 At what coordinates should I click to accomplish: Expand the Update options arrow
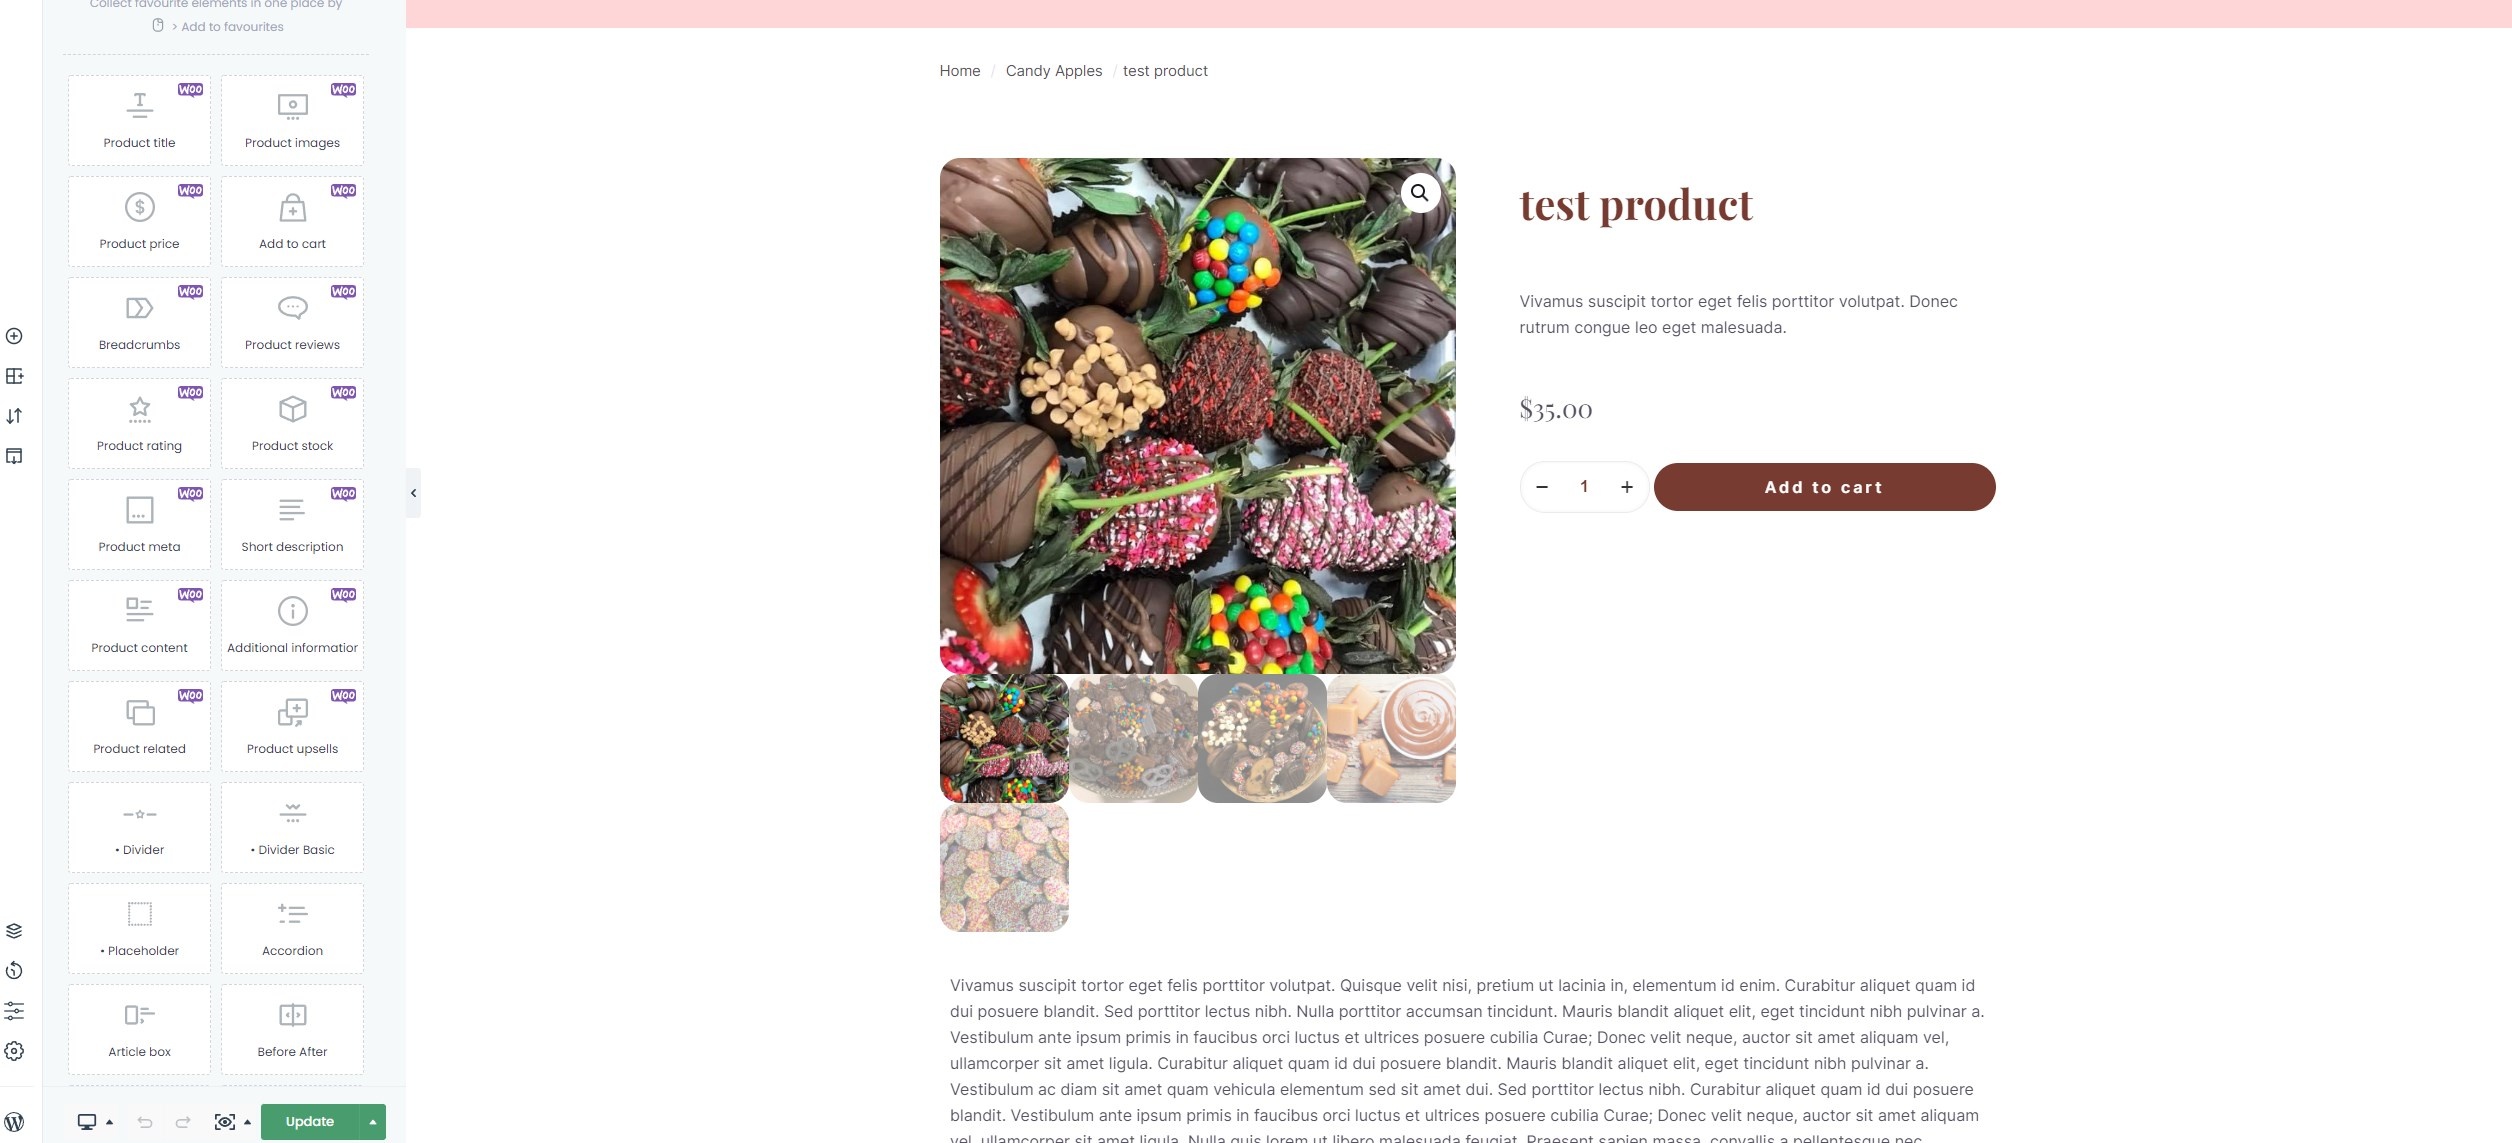coord(373,1122)
